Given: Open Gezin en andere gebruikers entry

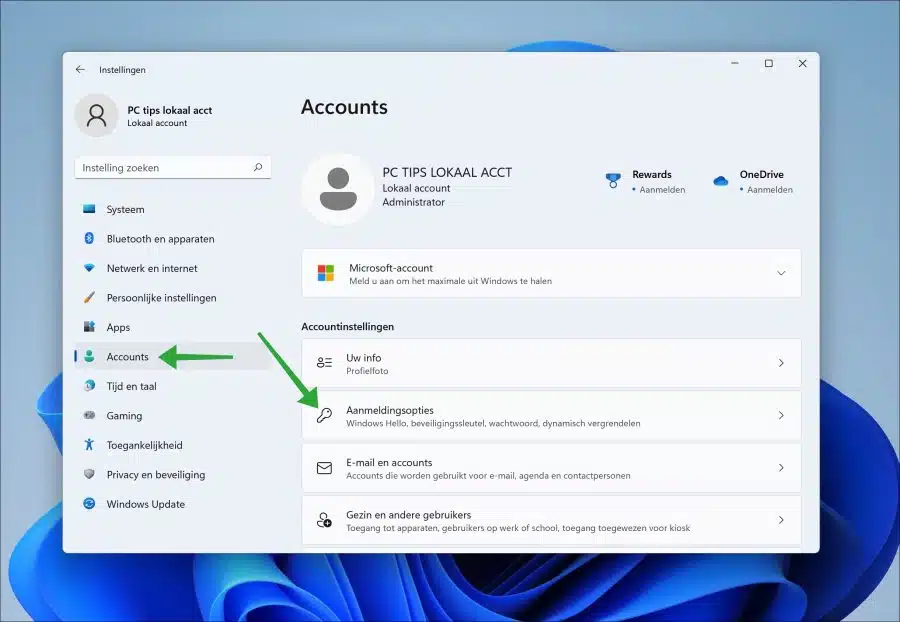Looking at the screenshot, I should [551, 520].
